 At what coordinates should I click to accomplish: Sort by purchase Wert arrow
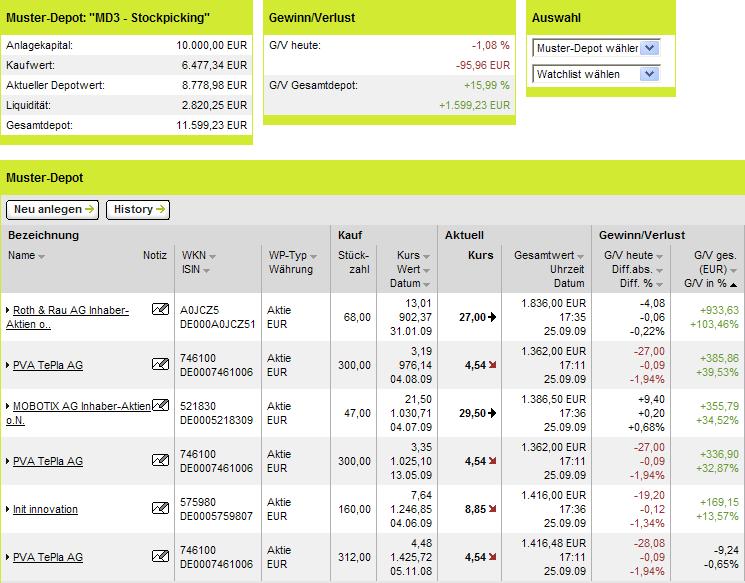(426, 270)
